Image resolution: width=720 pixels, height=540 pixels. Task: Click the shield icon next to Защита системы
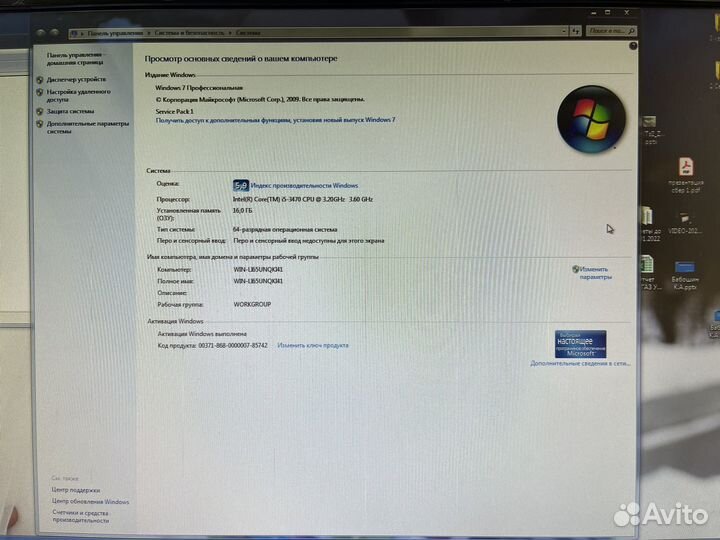40,111
